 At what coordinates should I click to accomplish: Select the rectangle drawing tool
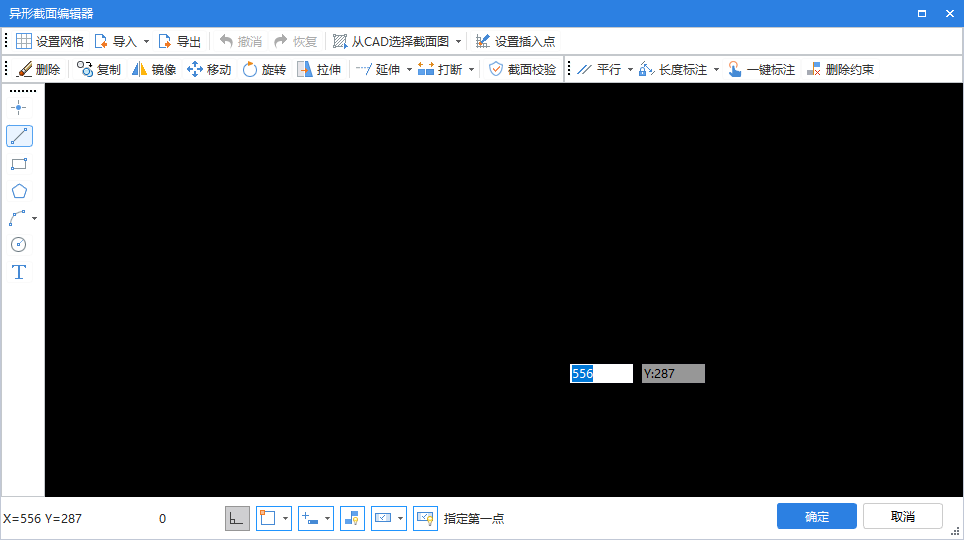tap(19, 164)
